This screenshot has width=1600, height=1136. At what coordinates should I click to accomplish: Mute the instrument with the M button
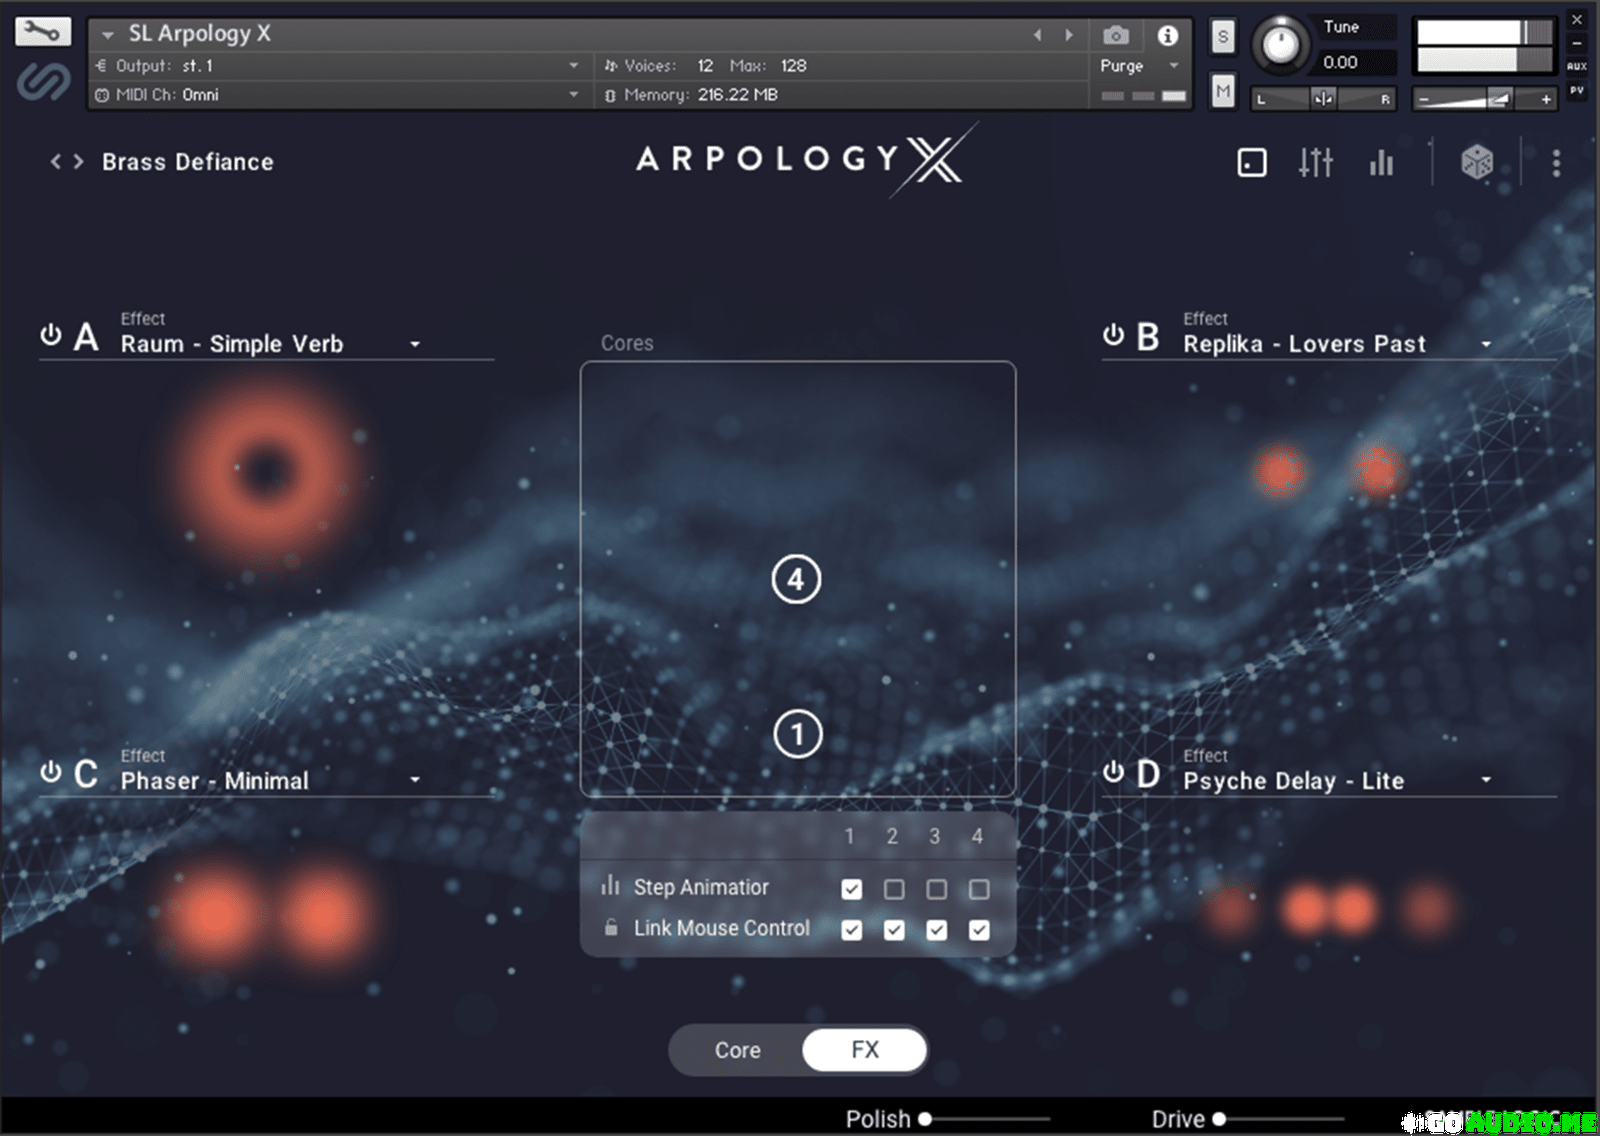[x=1222, y=92]
